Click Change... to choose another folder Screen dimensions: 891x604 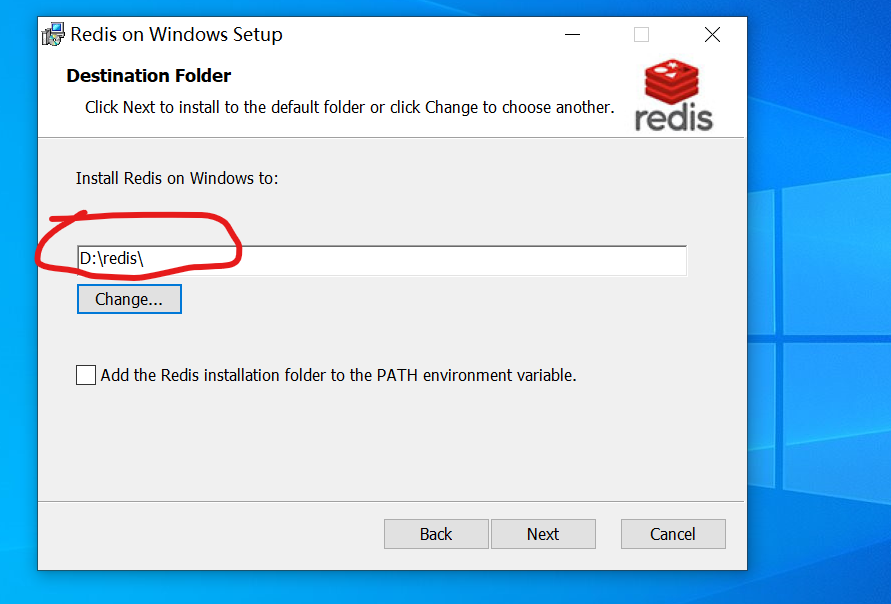click(129, 299)
